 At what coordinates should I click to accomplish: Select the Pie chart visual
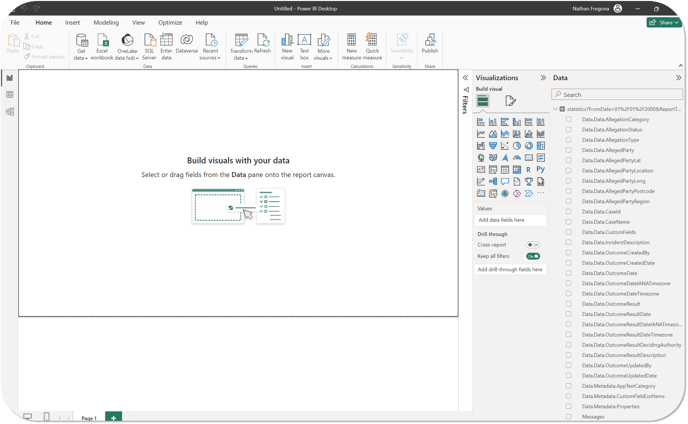click(x=517, y=146)
